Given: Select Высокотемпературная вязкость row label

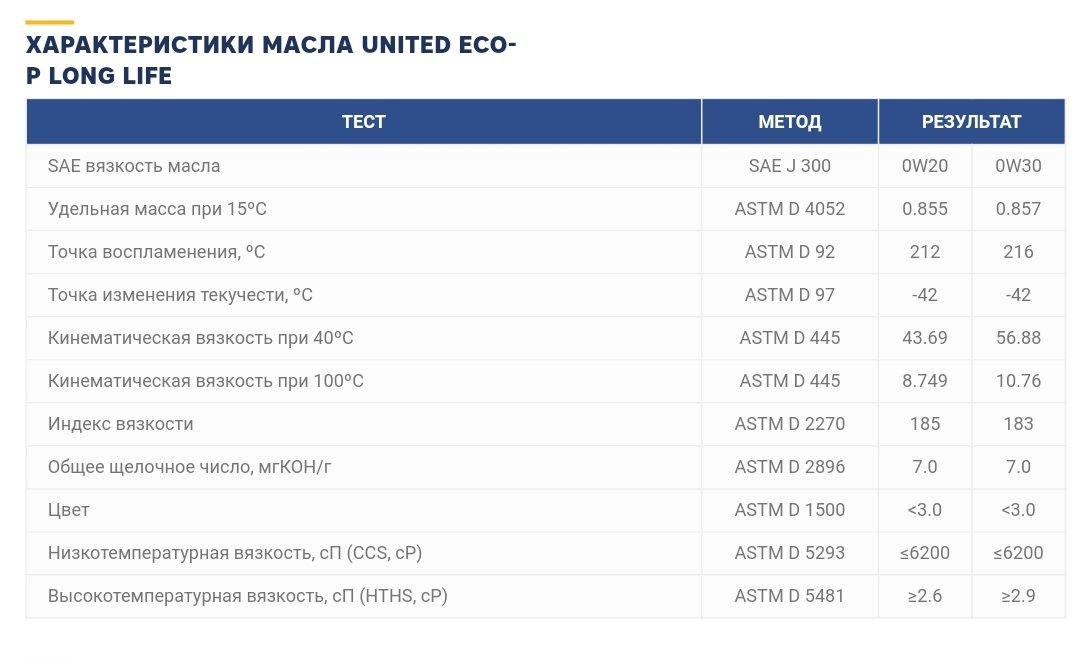Looking at the screenshot, I should (x=247, y=596).
